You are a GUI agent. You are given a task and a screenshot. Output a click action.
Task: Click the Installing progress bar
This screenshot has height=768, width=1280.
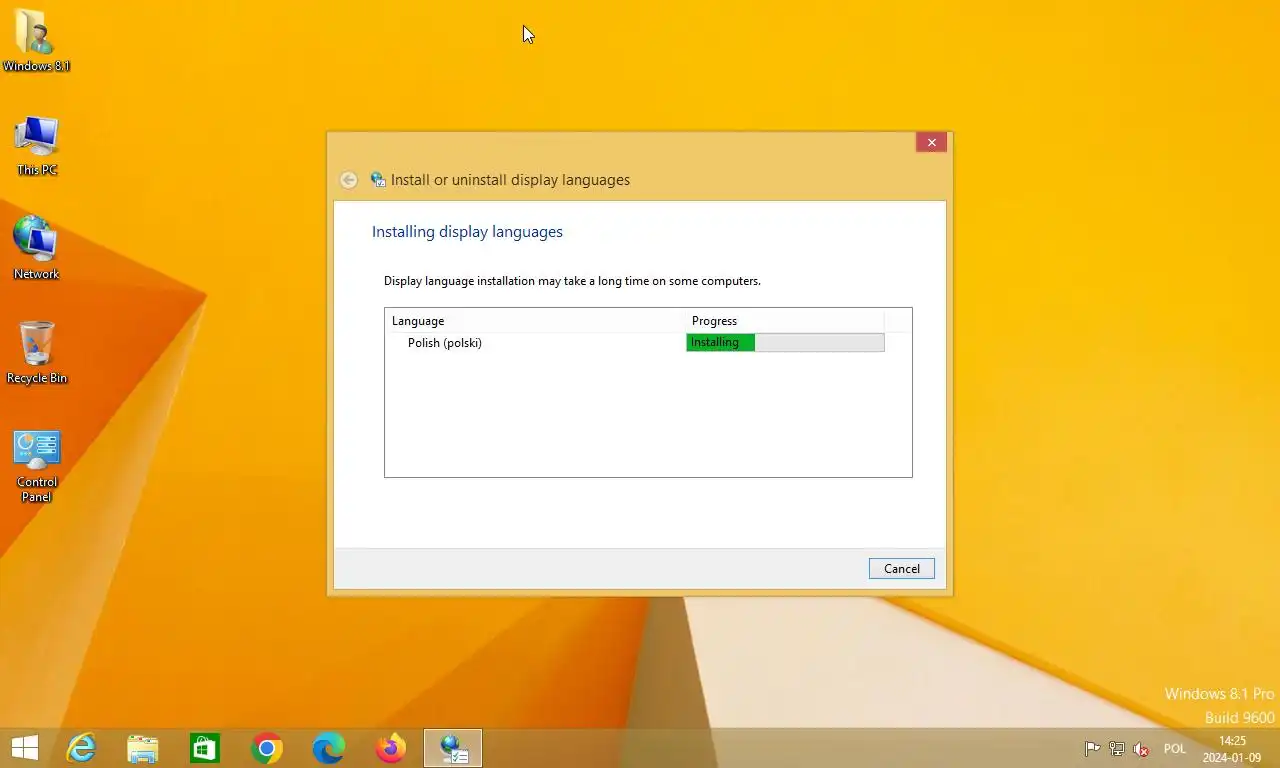785,343
